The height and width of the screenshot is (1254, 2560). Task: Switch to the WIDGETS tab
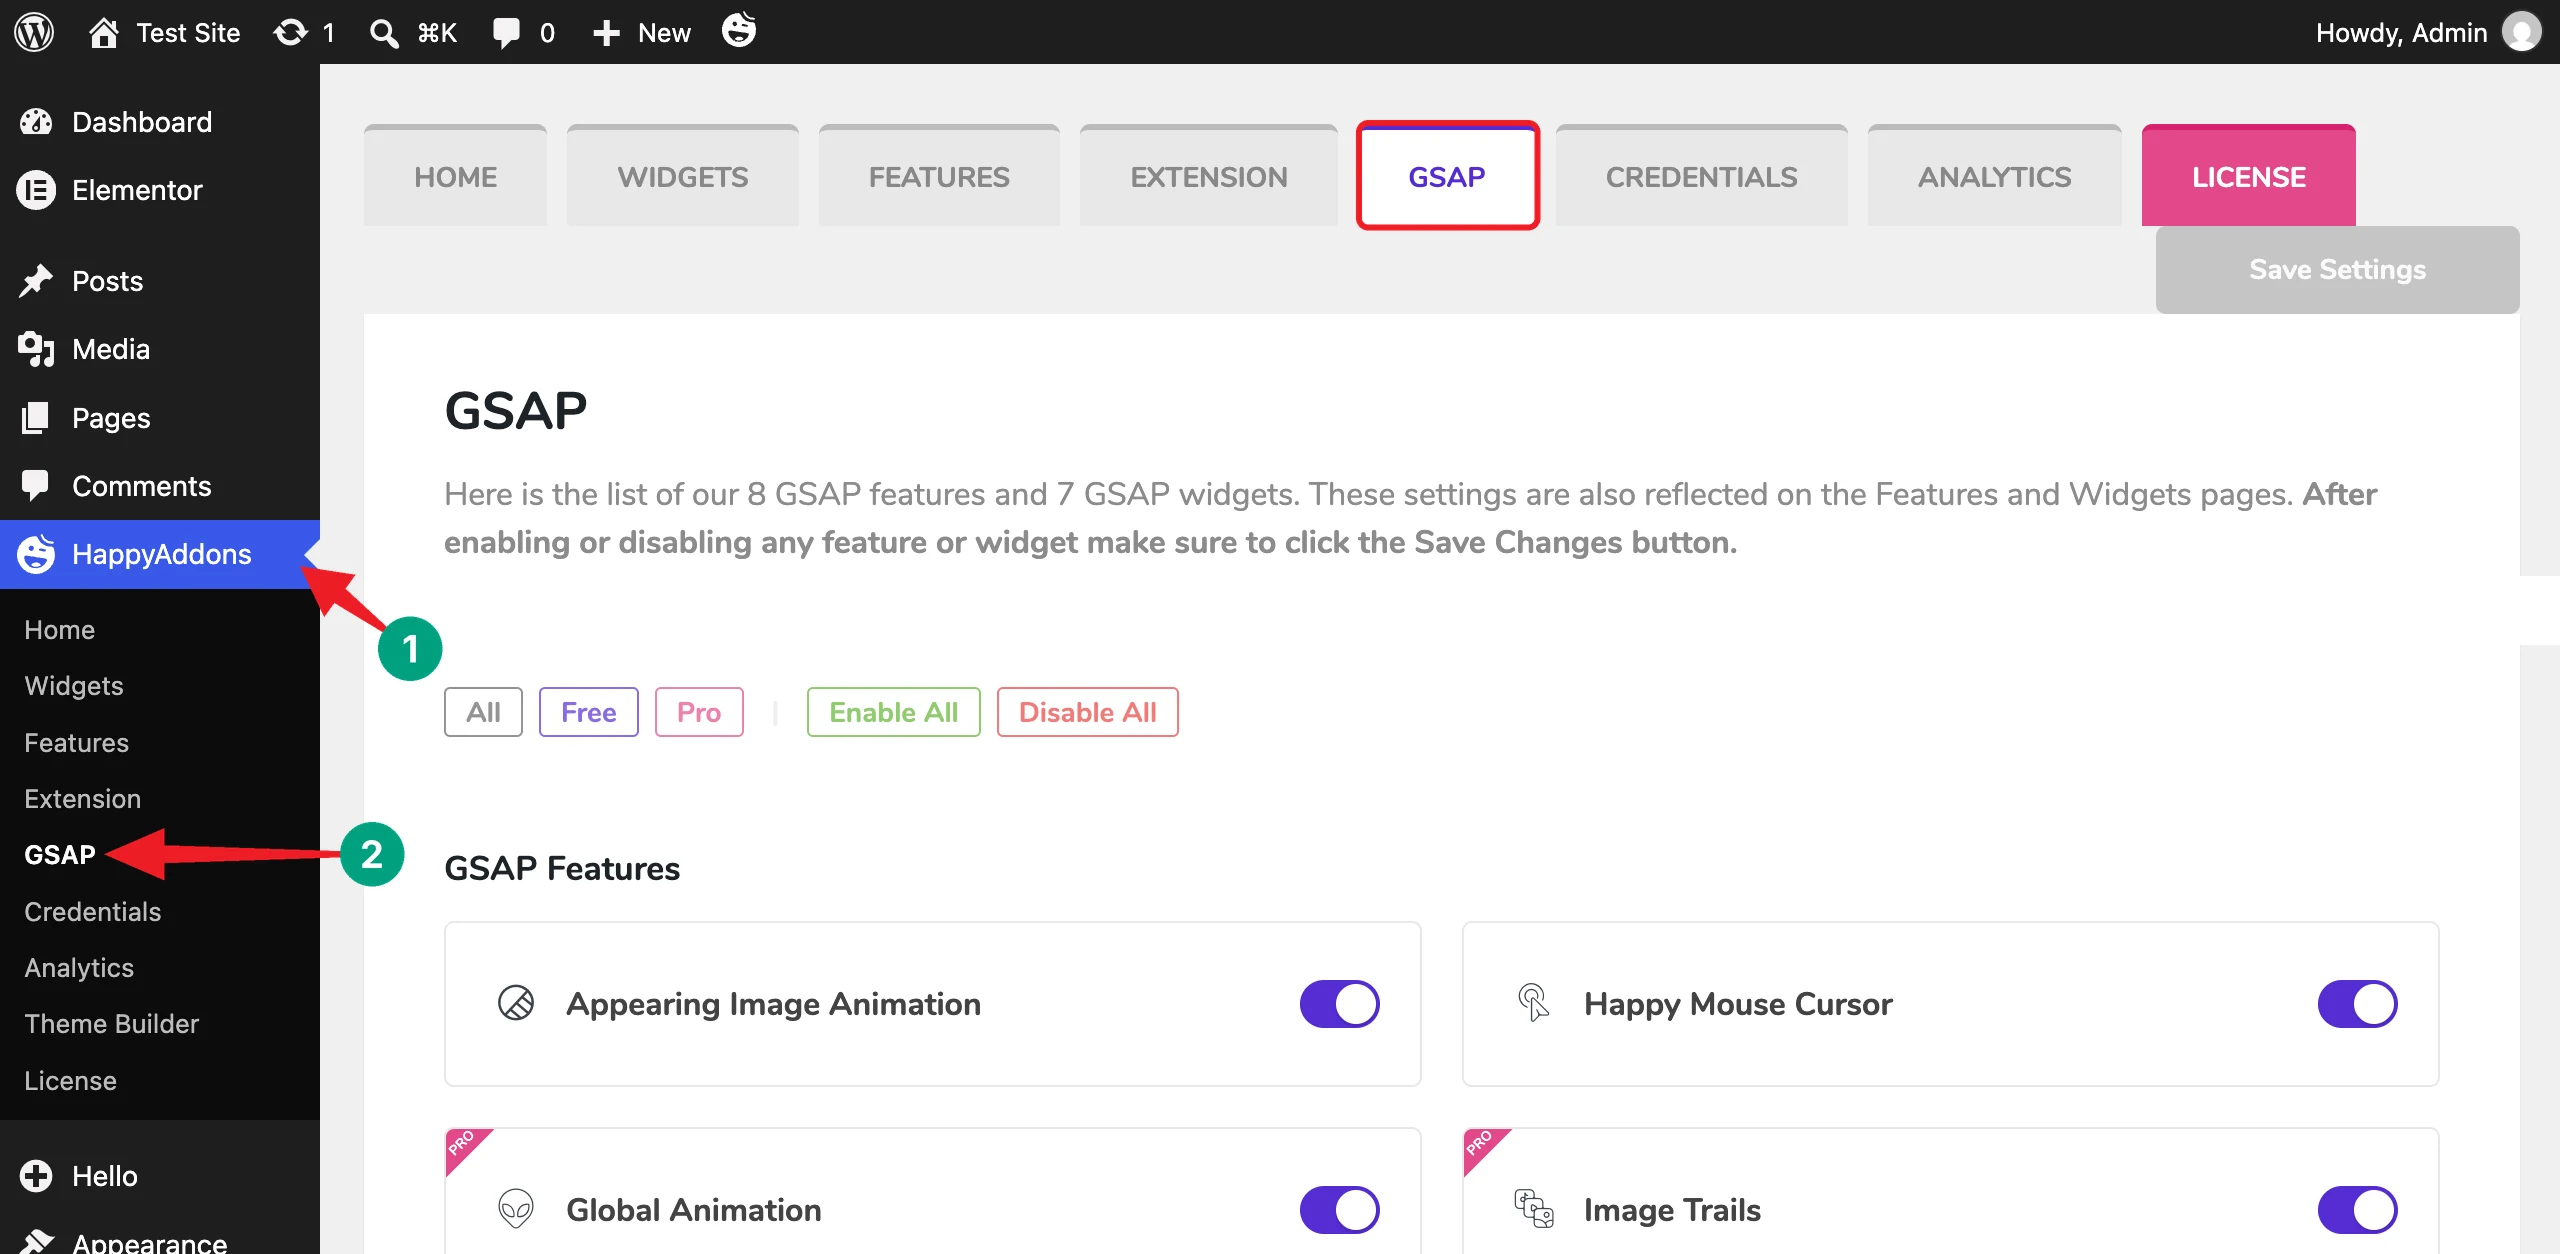tap(683, 176)
